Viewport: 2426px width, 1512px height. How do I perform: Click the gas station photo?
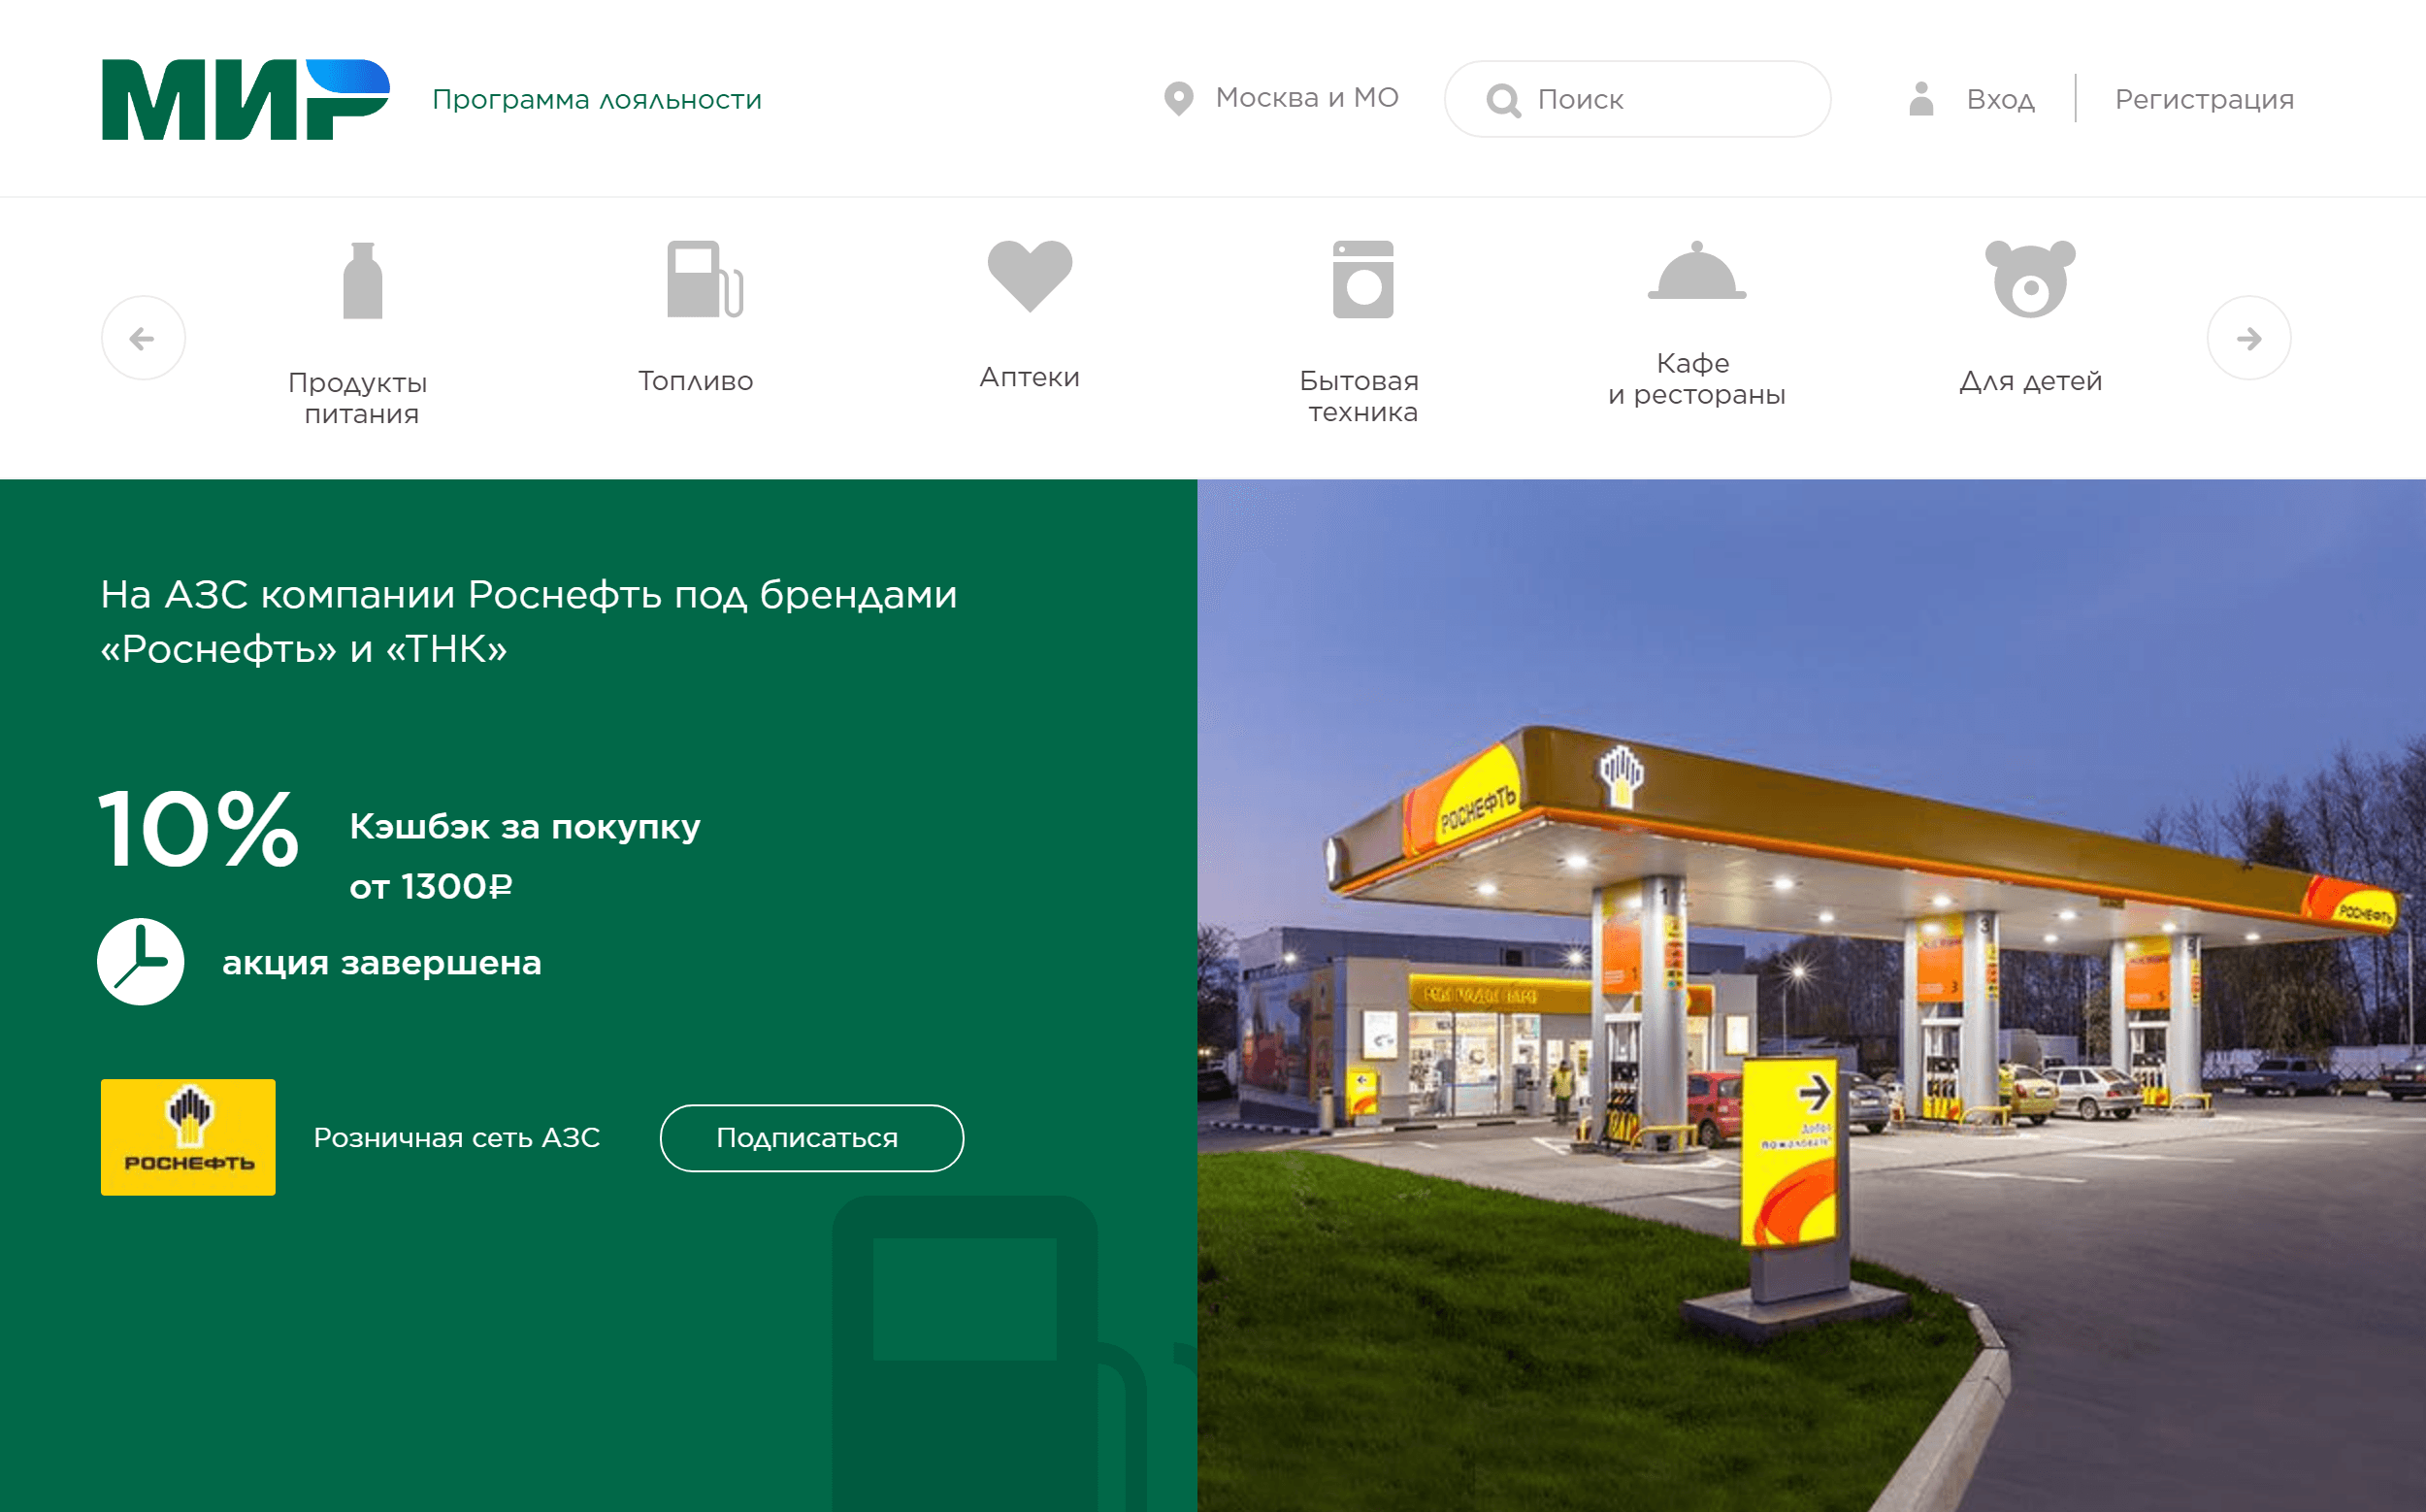tap(1811, 995)
